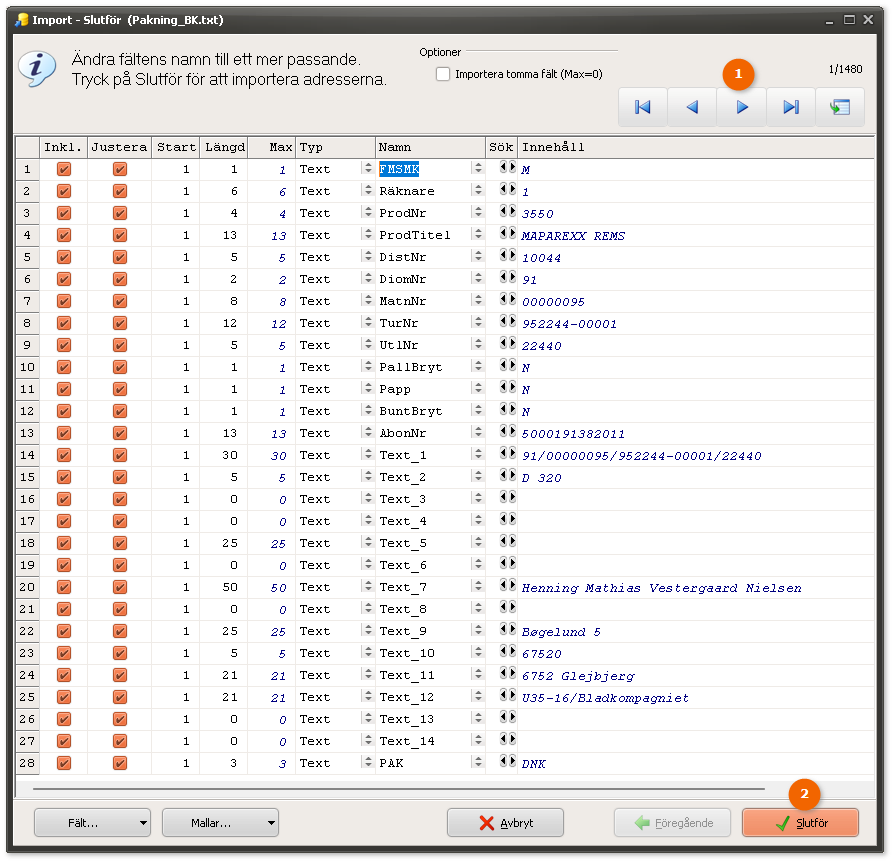Open the Mallar... dropdown button
This screenshot has height=863, width=894.
click(220, 823)
